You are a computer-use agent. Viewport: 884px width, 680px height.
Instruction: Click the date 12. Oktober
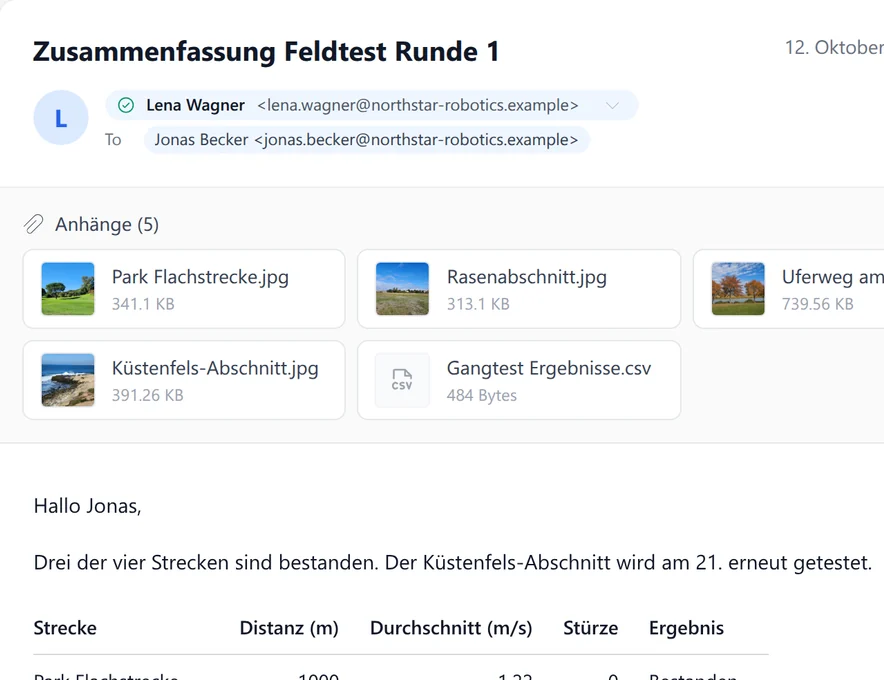pyautogui.click(x=834, y=47)
